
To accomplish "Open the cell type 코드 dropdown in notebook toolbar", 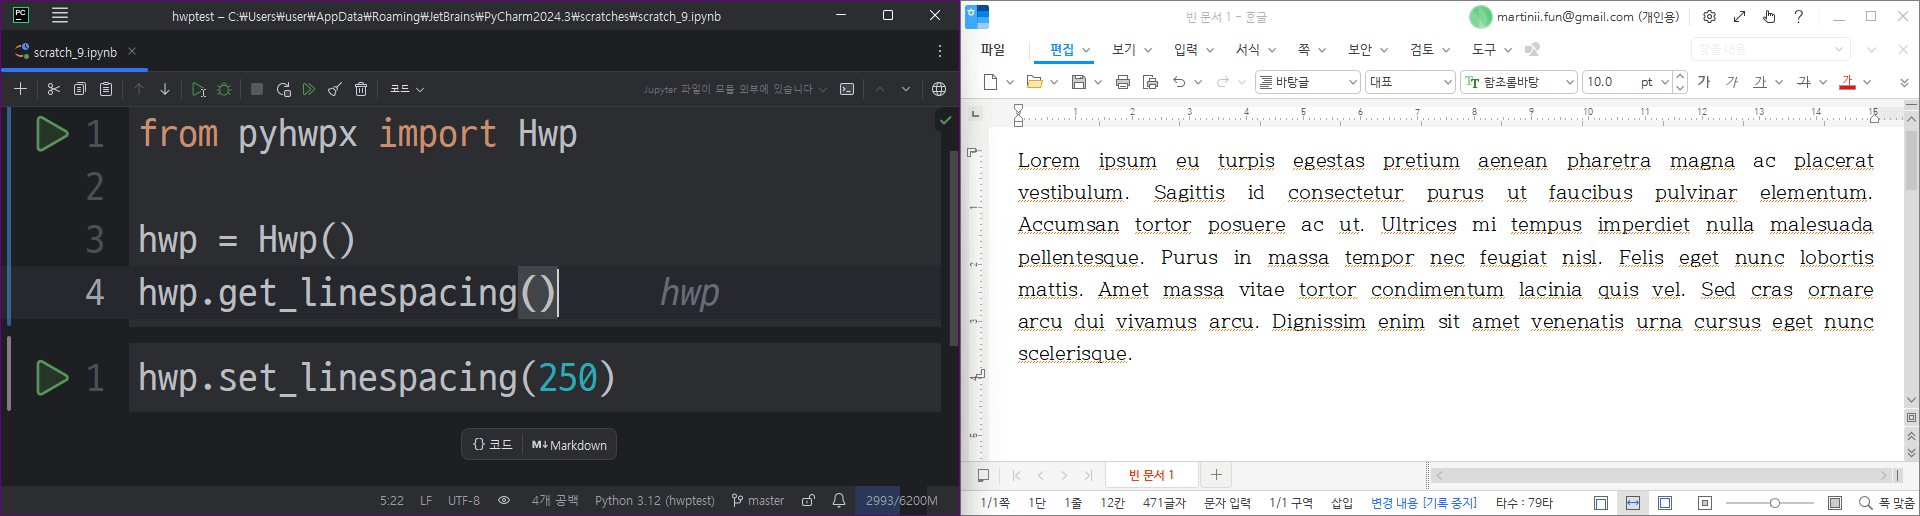I will point(407,89).
